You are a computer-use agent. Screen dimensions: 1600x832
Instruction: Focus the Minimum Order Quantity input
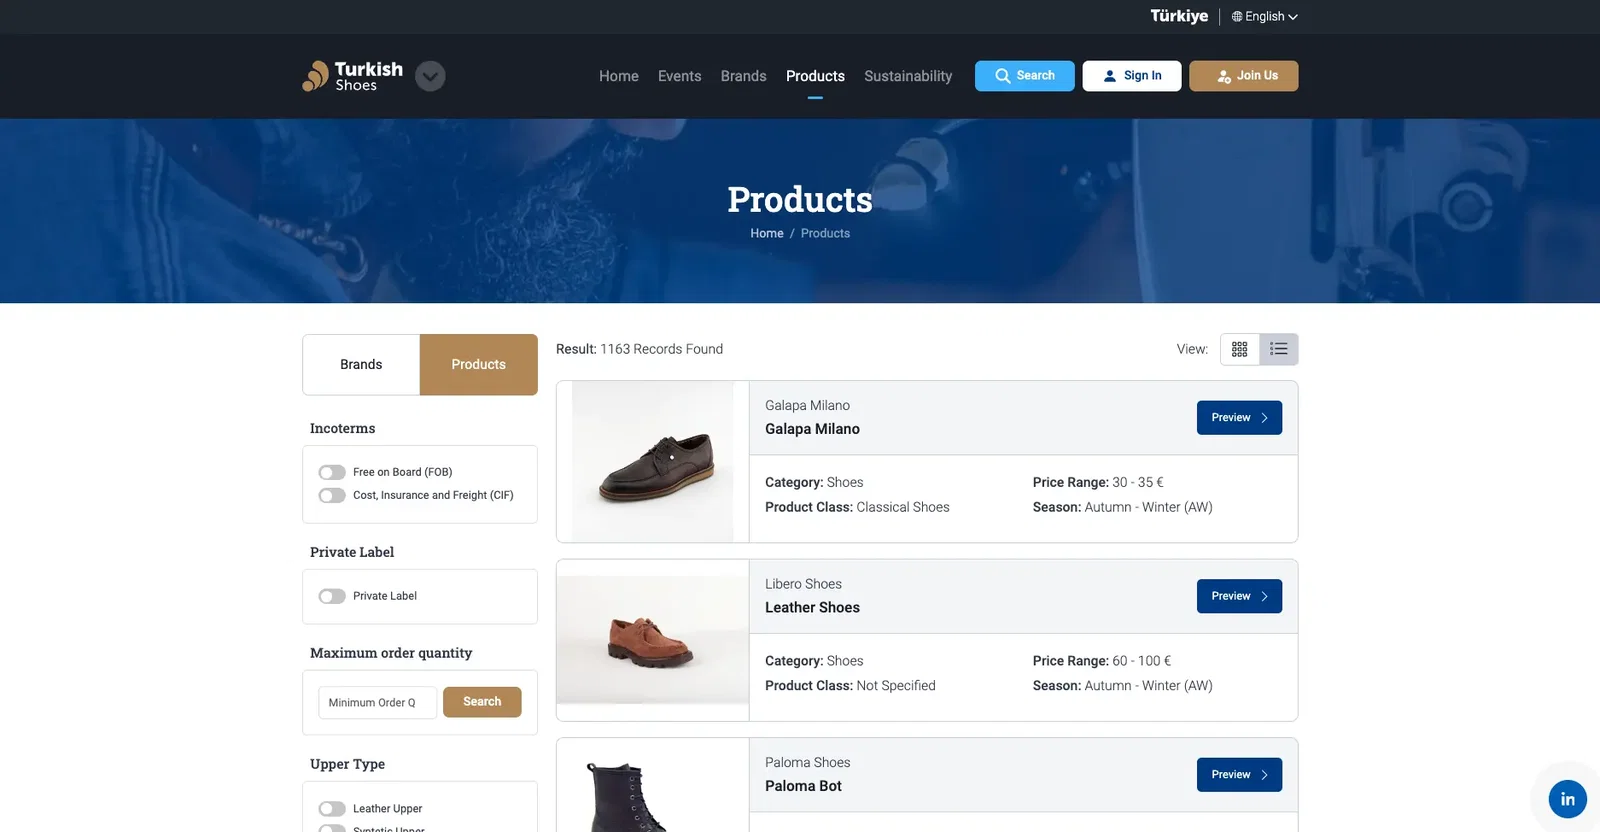[377, 703]
